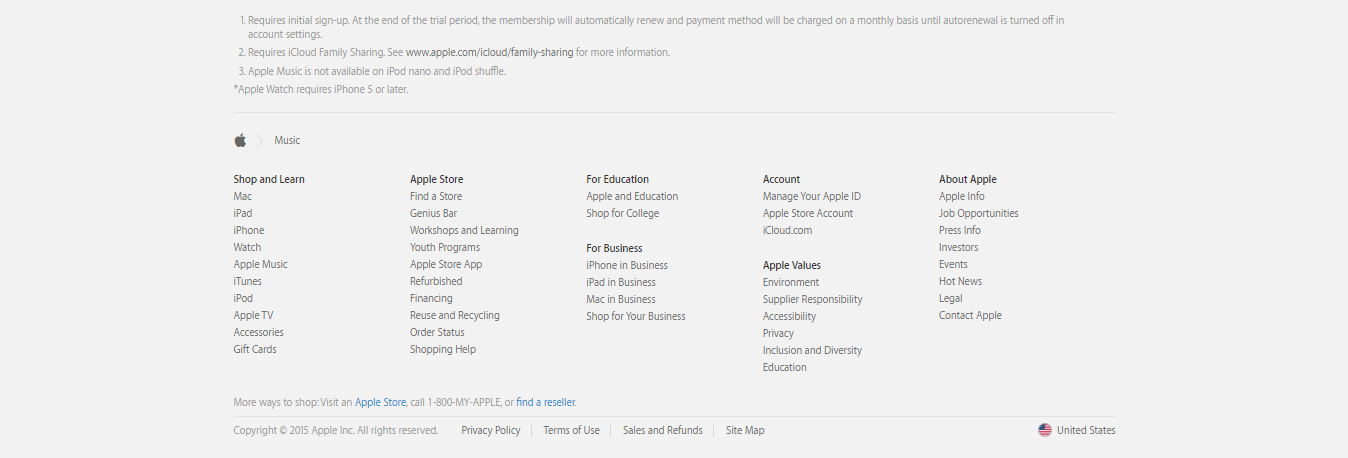The height and width of the screenshot is (458, 1348).
Task: Open Apple and Education link
Action: [632, 197]
